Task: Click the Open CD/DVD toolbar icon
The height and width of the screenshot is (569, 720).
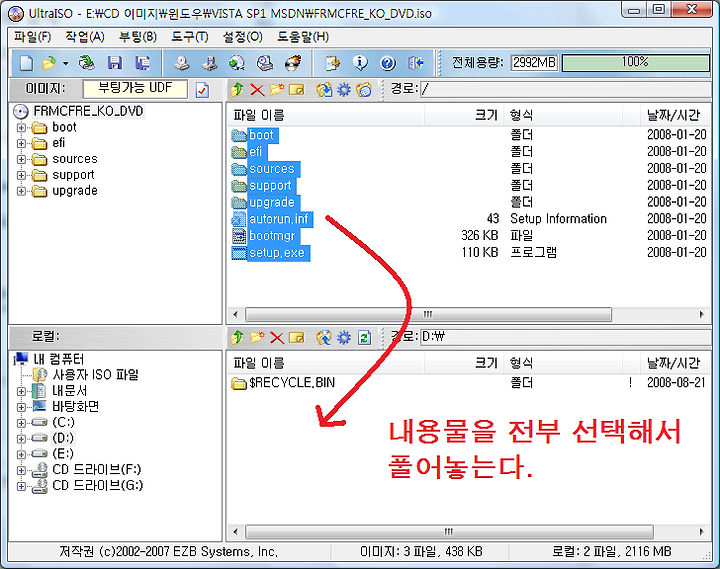Action: 86,63
